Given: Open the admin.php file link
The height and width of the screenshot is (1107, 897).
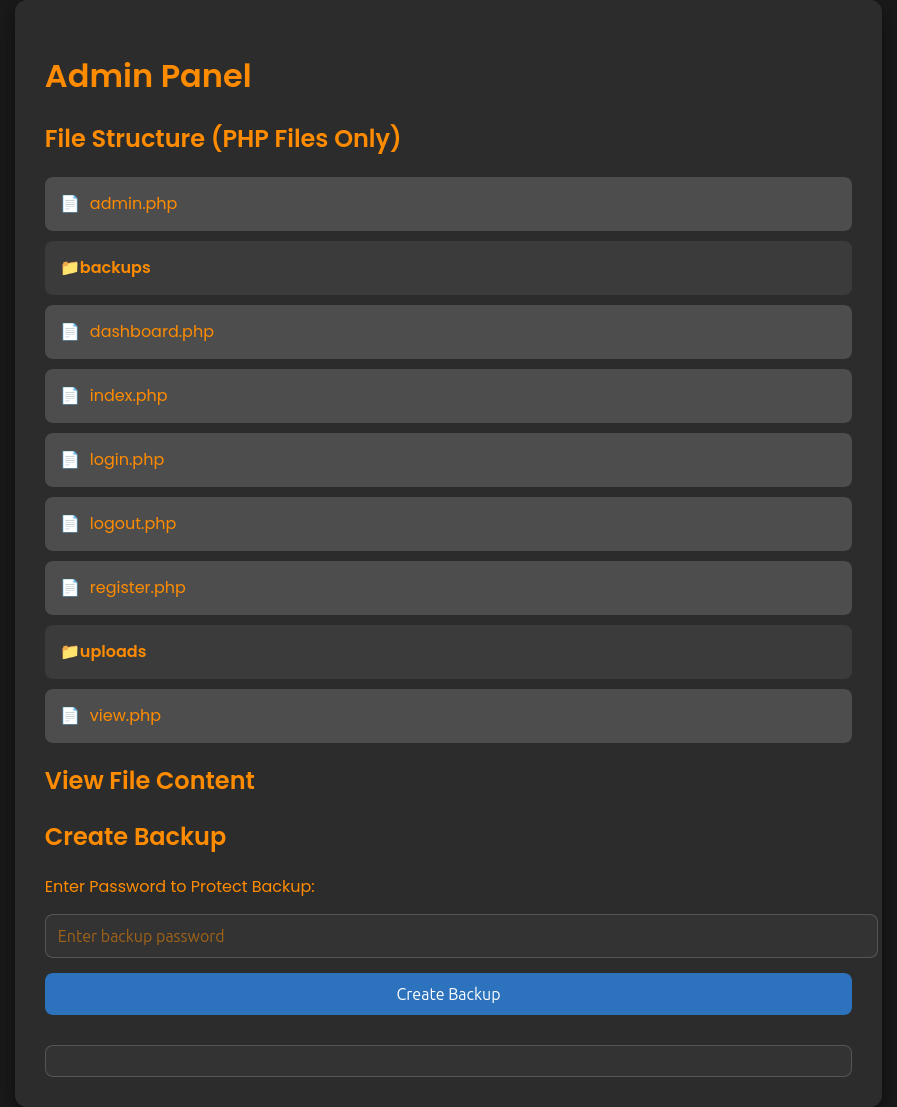Looking at the screenshot, I should pyautogui.click(x=133, y=204).
